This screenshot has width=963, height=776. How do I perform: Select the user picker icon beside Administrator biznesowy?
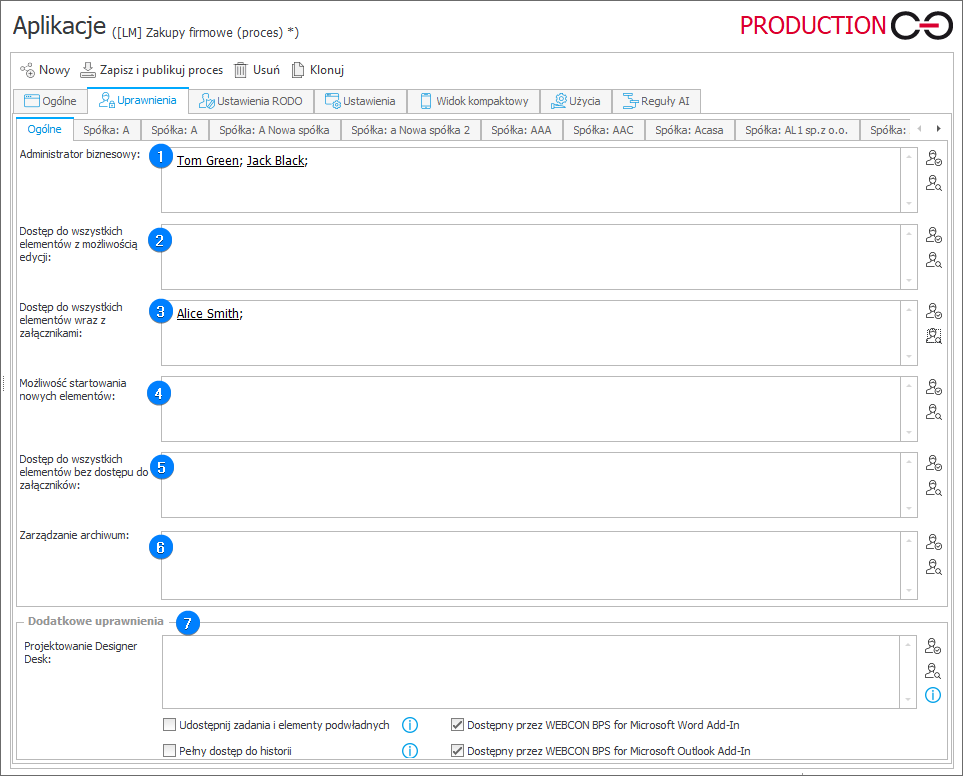pyautogui.click(x=933, y=157)
